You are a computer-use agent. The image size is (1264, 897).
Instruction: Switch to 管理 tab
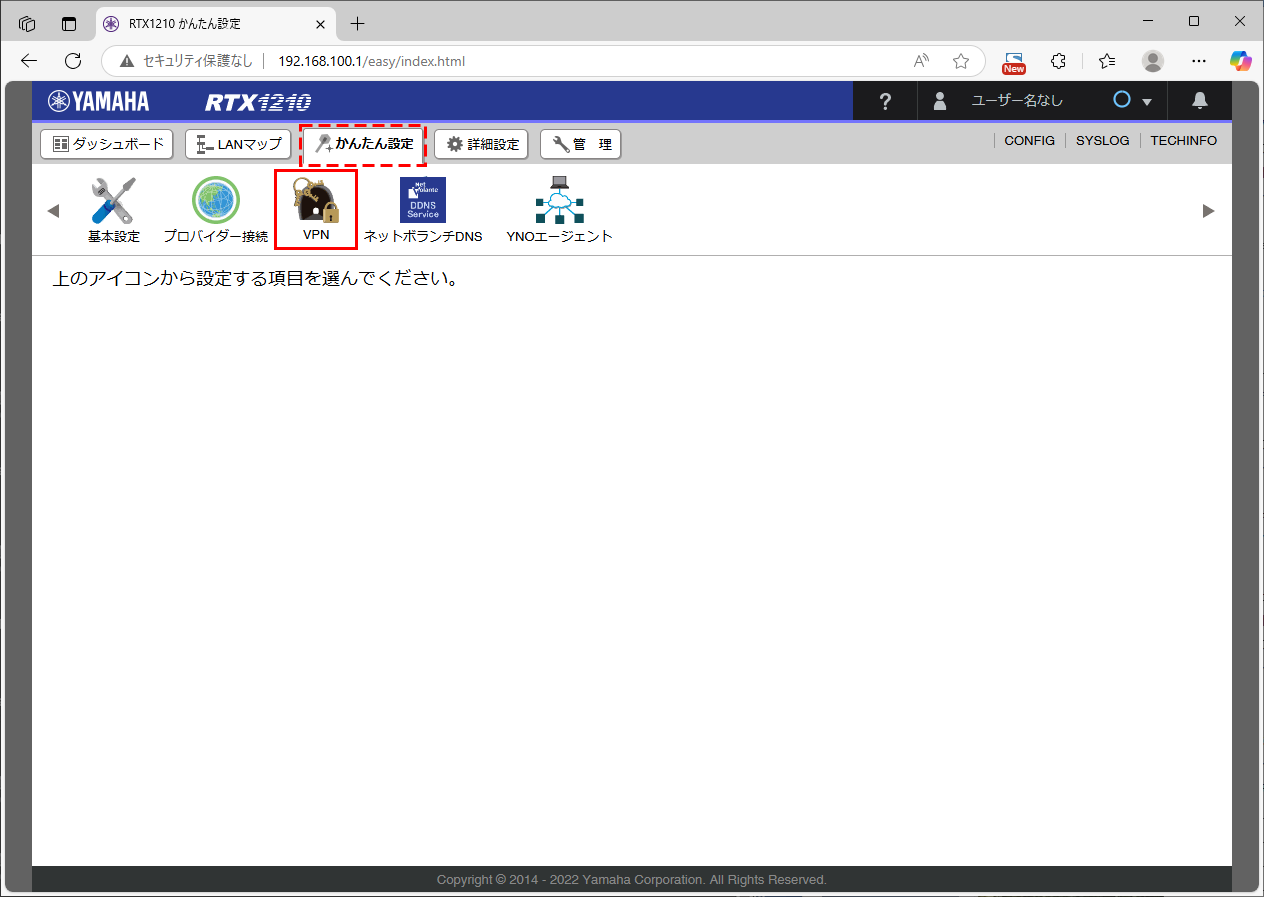(581, 144)
